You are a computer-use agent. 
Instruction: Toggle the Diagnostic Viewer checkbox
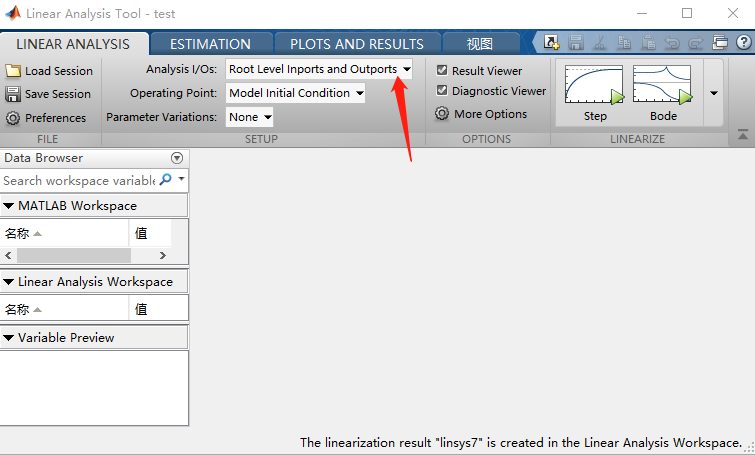pyautogui.click(x=442, y=91)
